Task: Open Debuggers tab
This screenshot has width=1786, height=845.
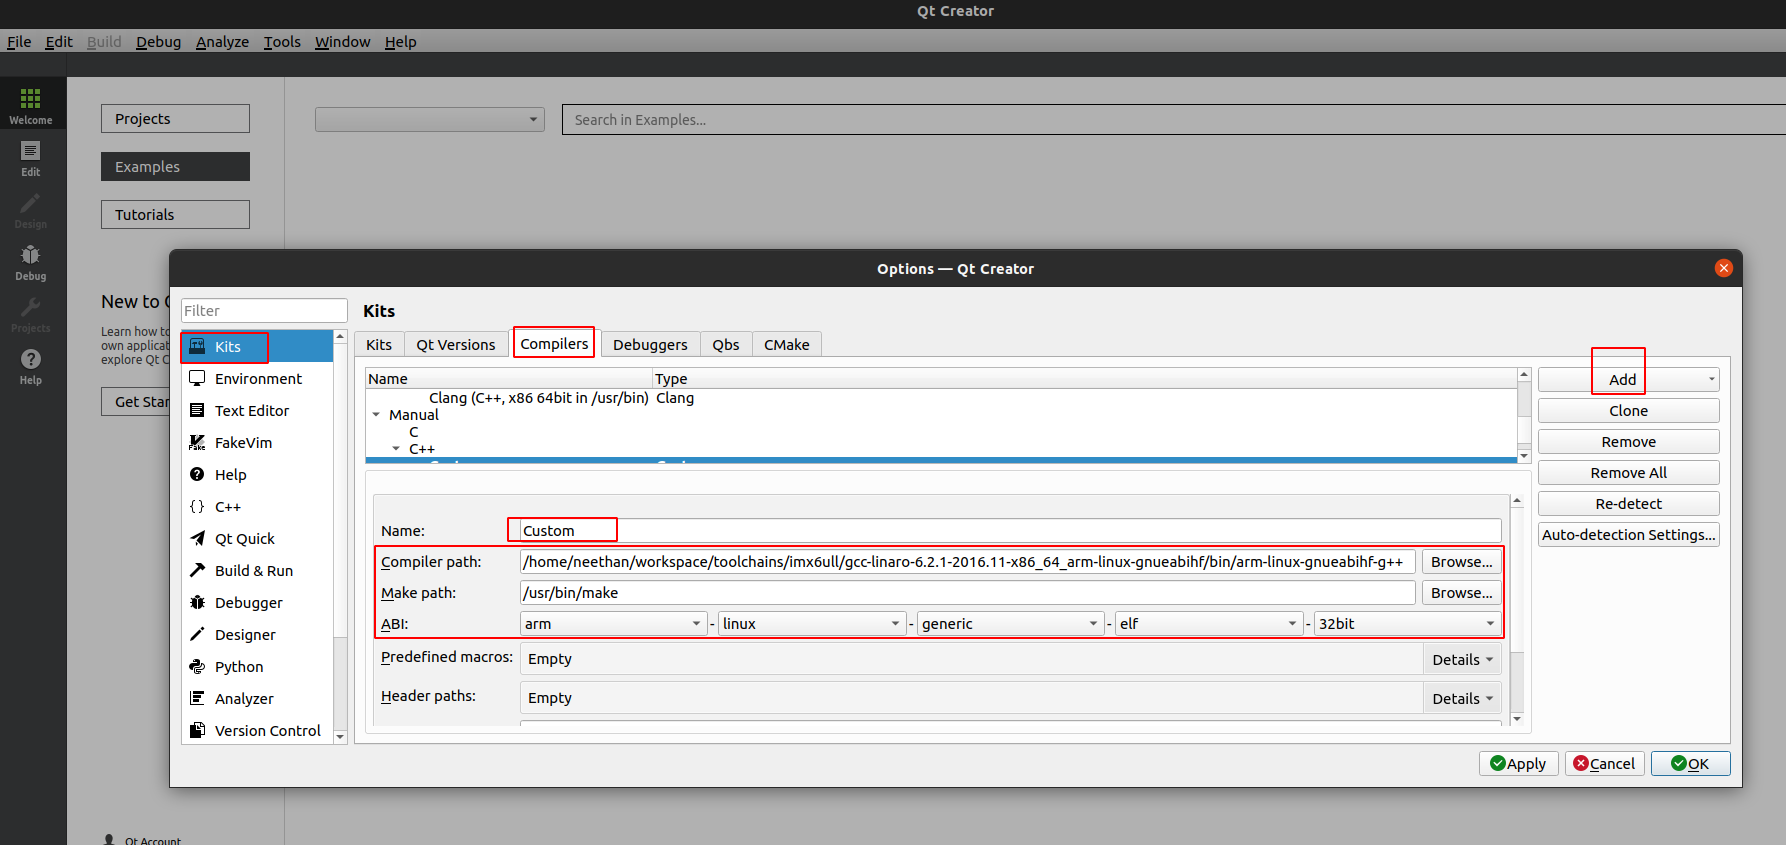Action: (650, 344)
